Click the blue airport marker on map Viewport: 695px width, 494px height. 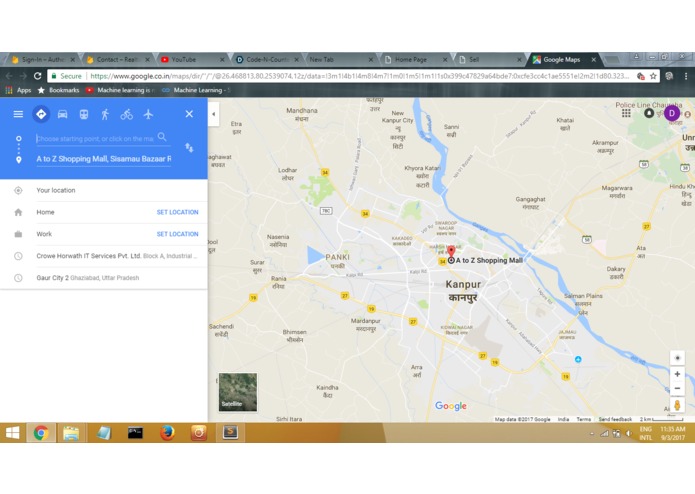pyautogui.click(x=578, y=359)
